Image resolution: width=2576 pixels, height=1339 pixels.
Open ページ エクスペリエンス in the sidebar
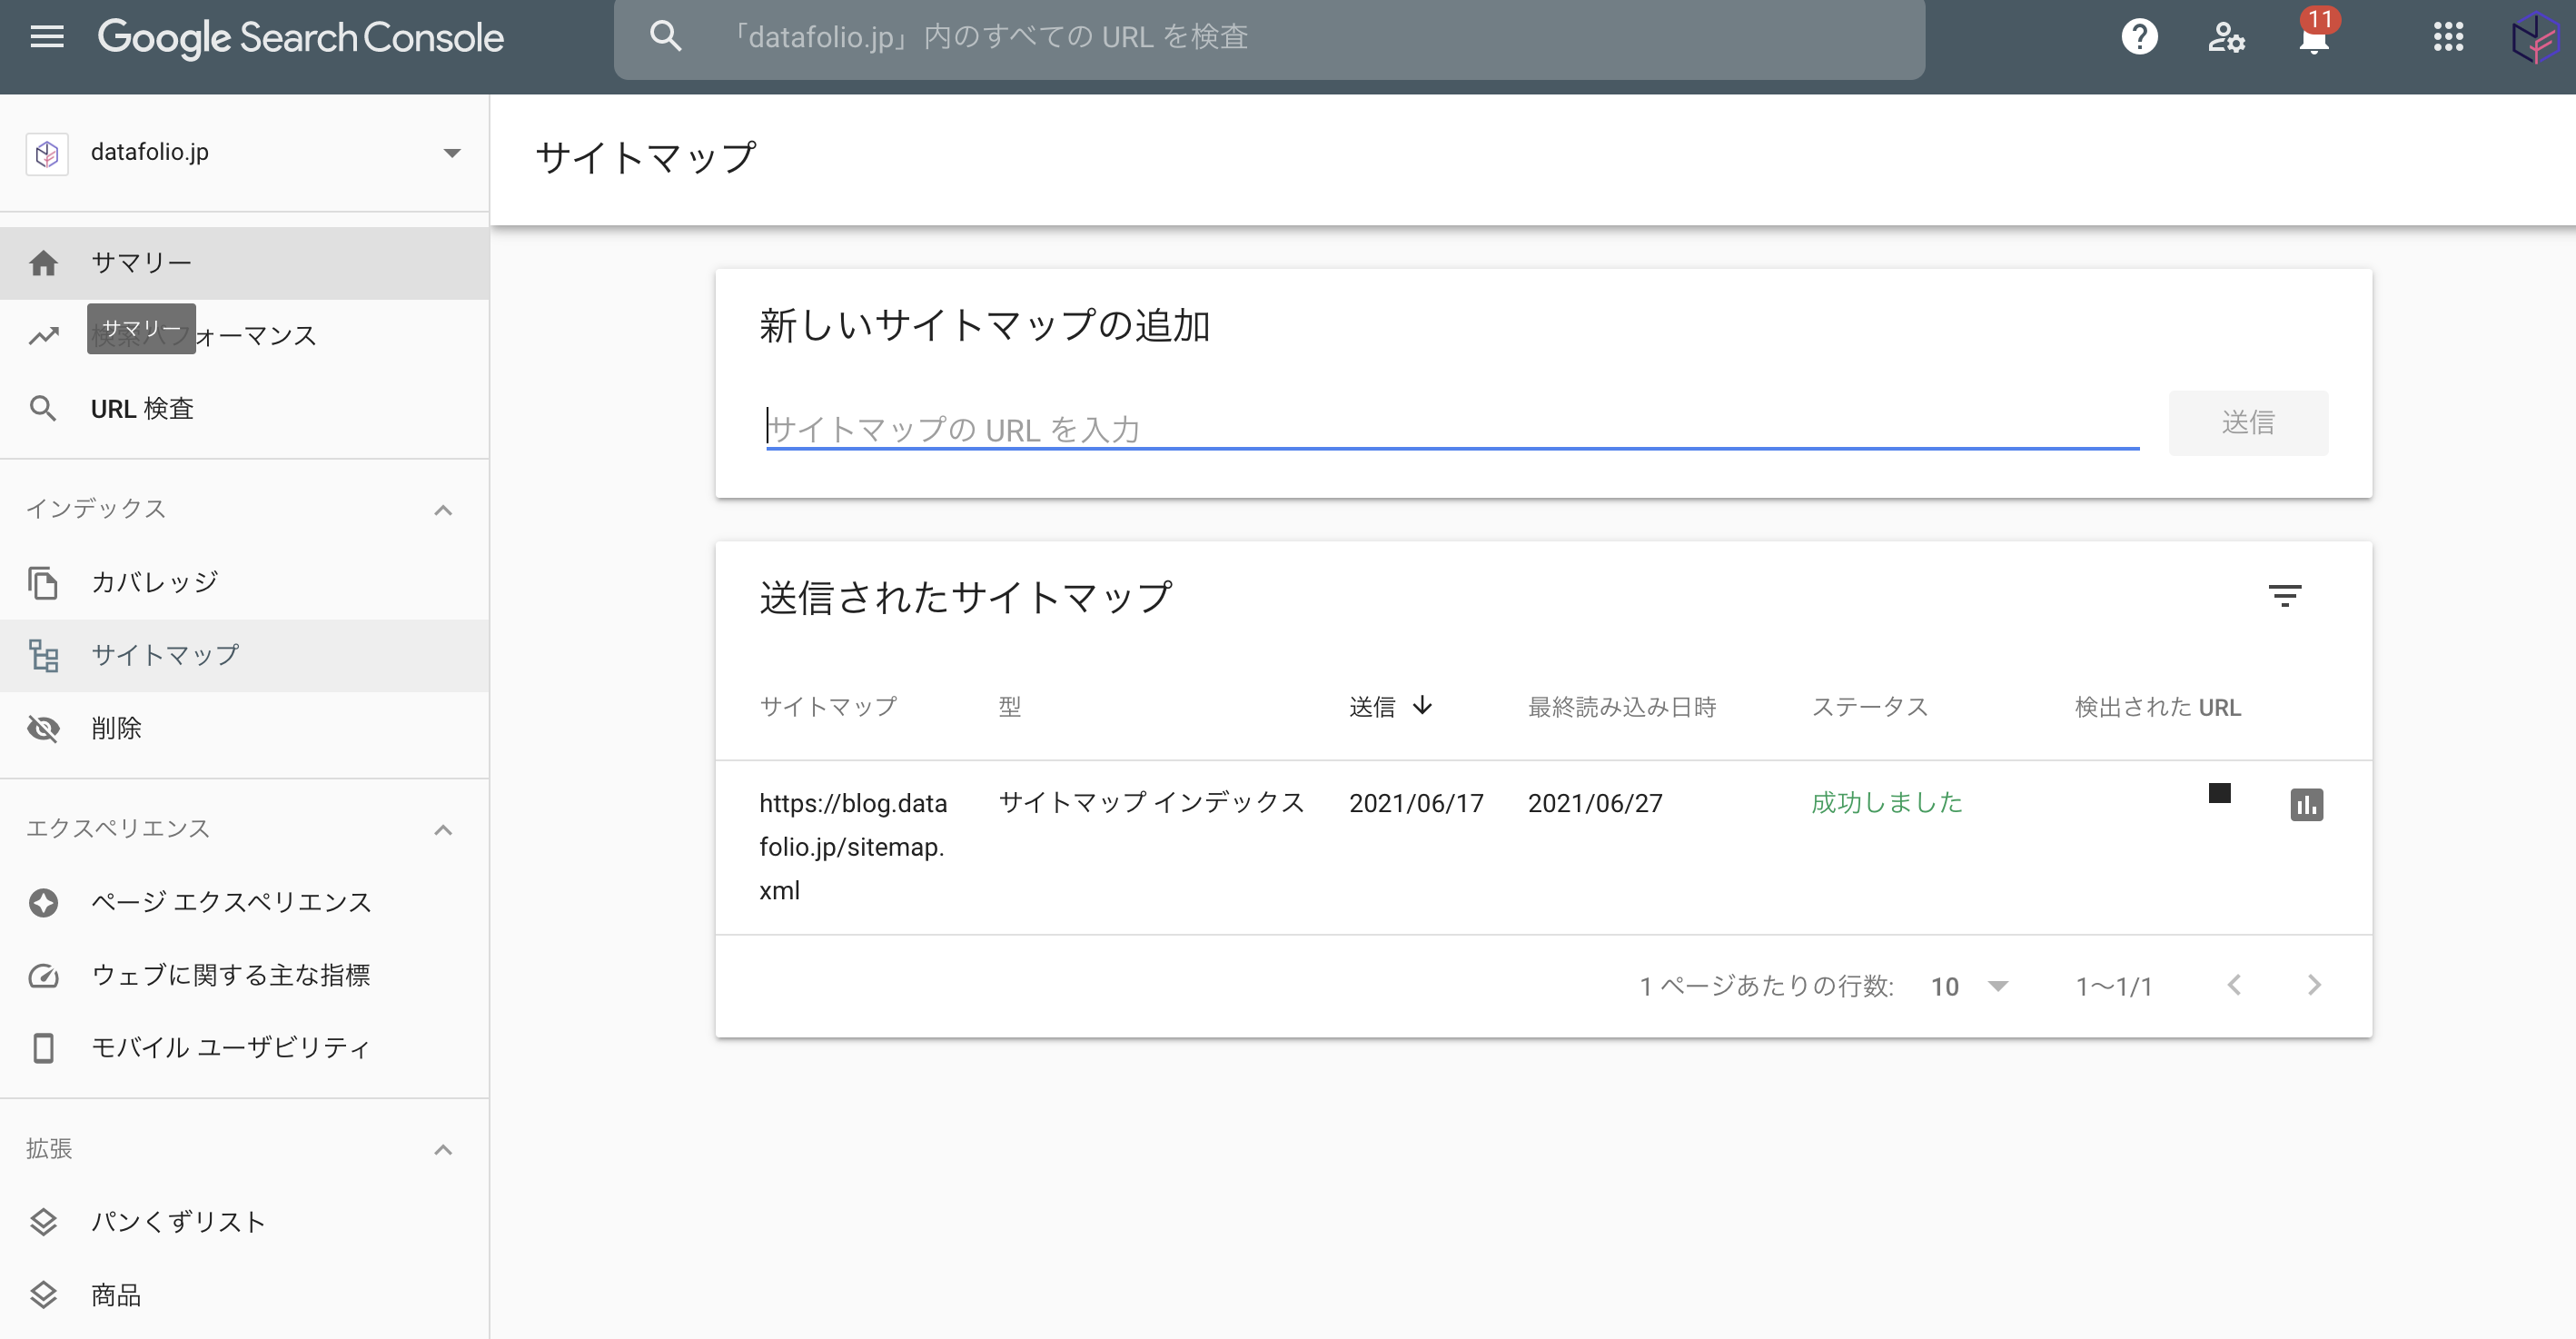(x=244, y=902)
